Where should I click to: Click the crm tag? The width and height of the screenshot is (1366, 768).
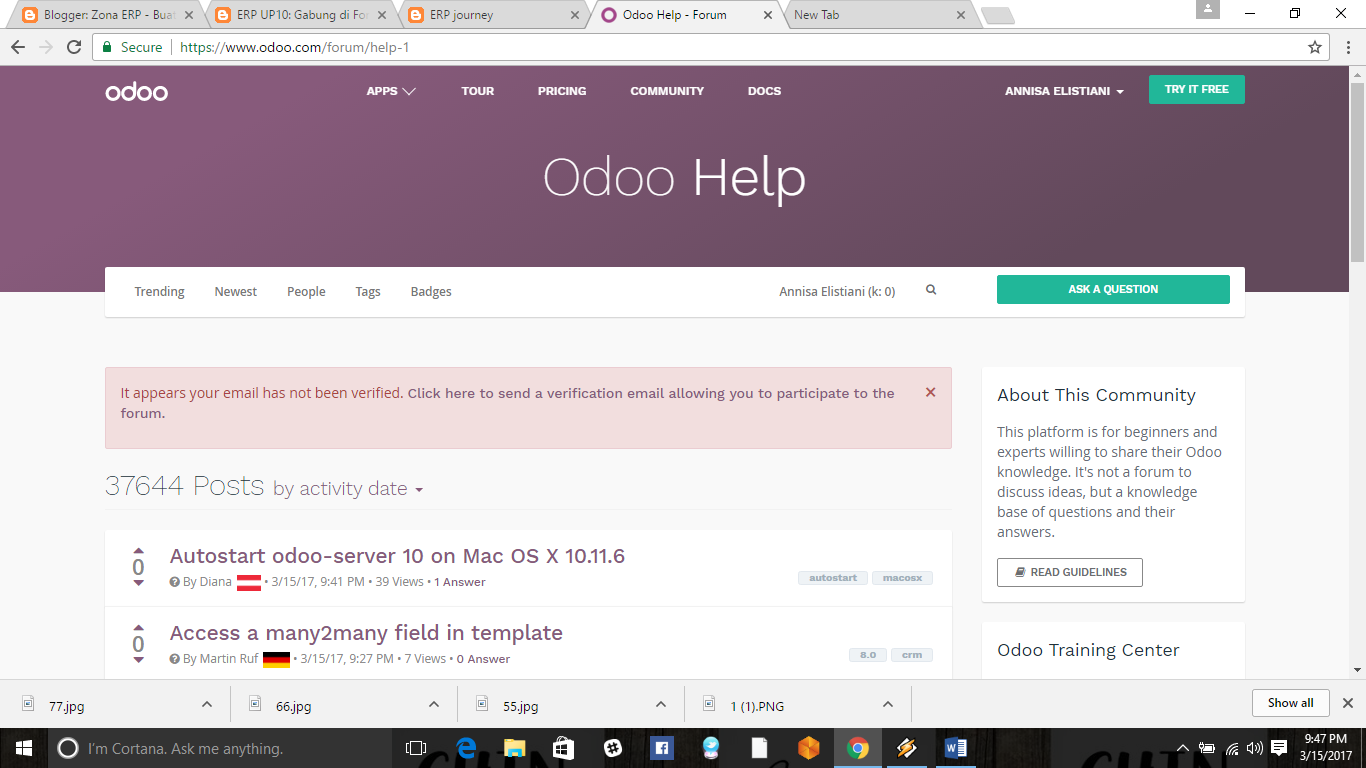click(912, 655)
